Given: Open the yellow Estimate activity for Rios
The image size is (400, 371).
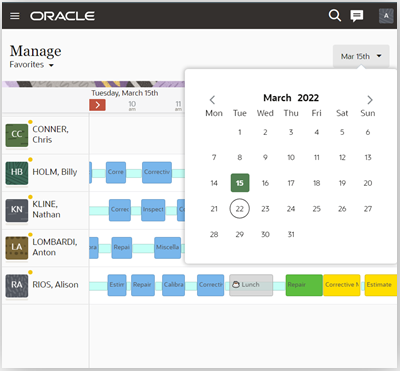Looking at the screenshot, I should click(x=381, y=285).
